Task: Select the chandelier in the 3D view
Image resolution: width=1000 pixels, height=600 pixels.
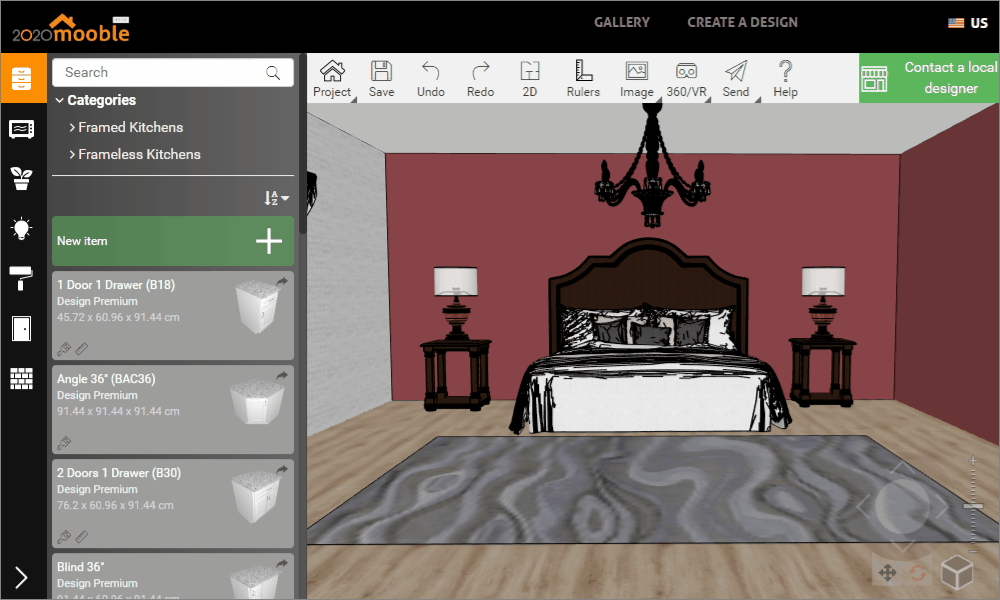Action: pos(652,166)
